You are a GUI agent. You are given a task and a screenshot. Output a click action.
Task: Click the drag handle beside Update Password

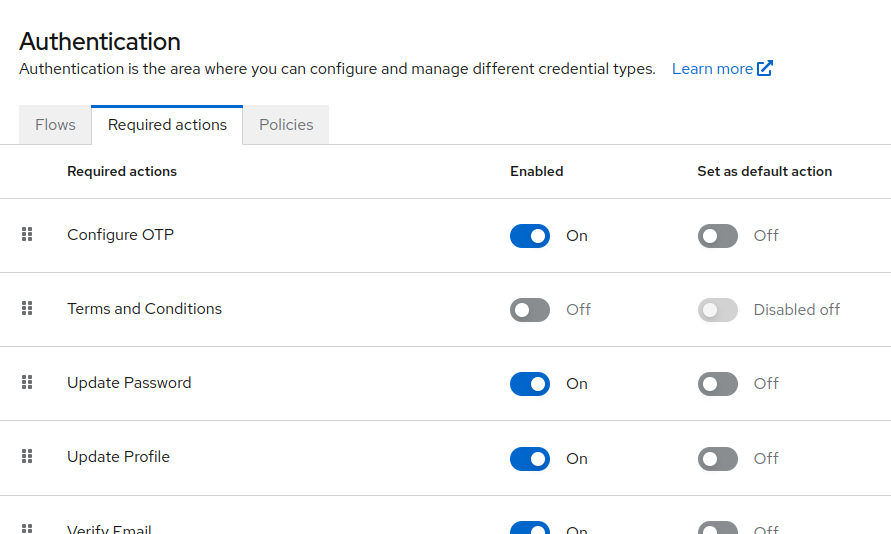[x=27, y=382]
